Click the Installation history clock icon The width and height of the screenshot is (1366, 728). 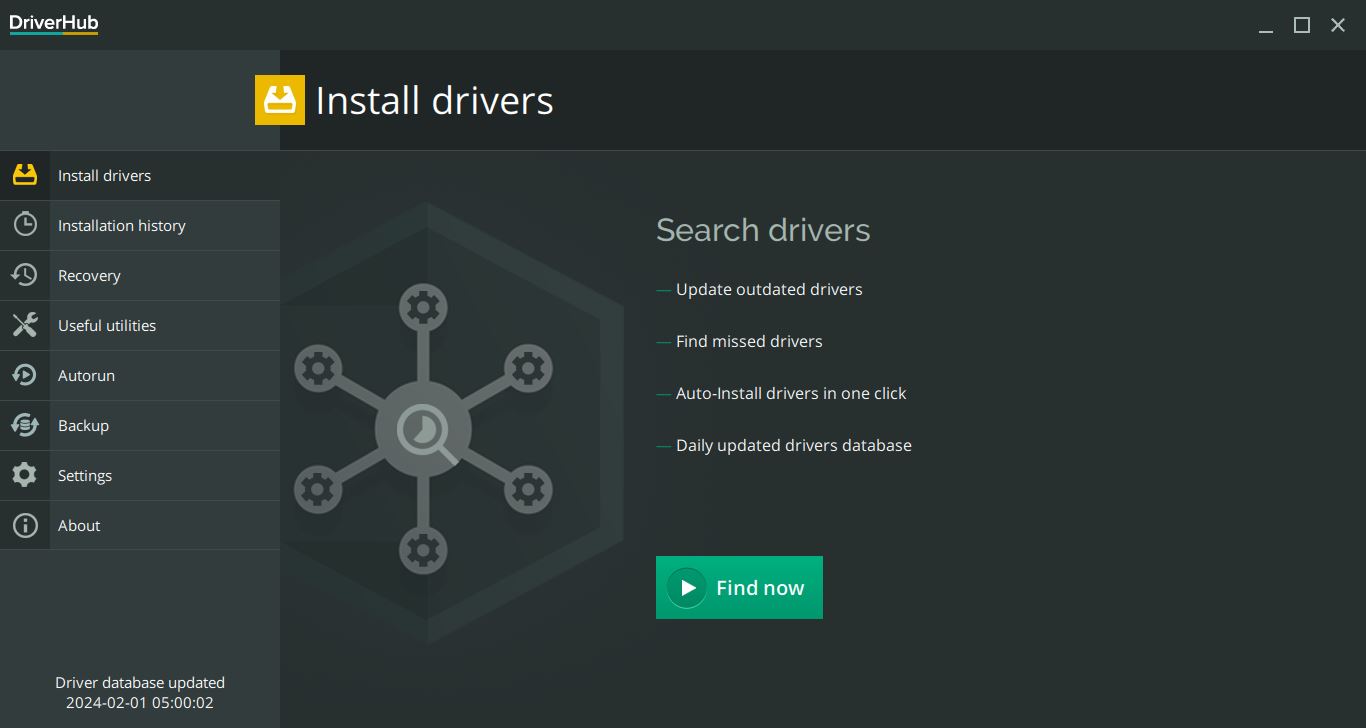coord(25,225)
